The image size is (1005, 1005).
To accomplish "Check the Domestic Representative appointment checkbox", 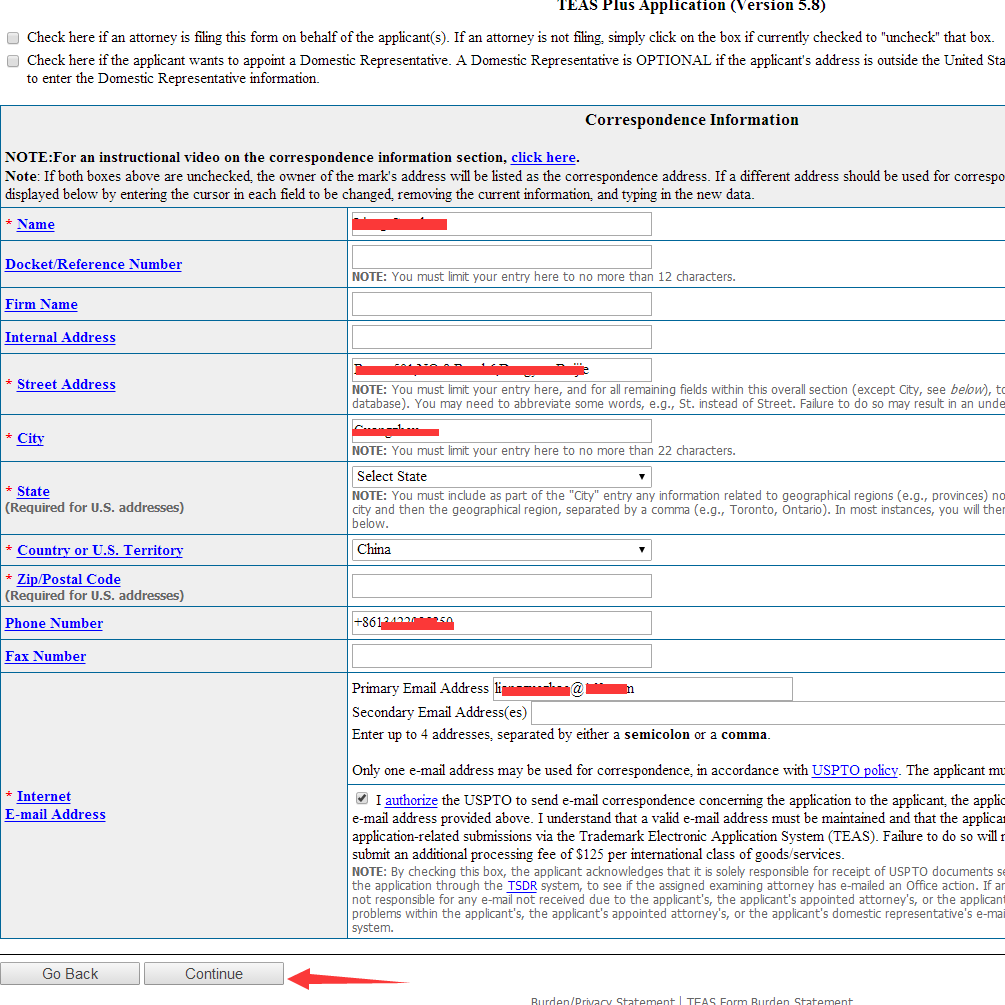I will (13, 61).
